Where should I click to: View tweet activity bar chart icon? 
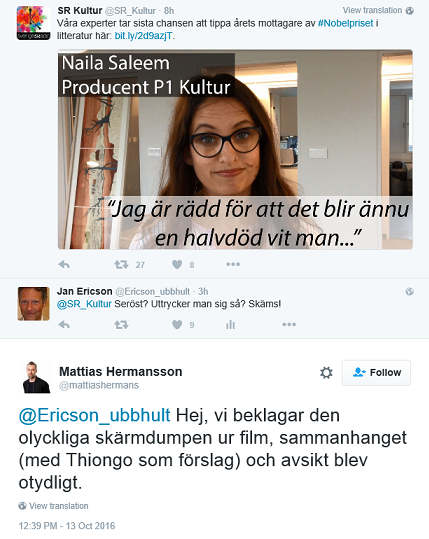tap(231, 324)
